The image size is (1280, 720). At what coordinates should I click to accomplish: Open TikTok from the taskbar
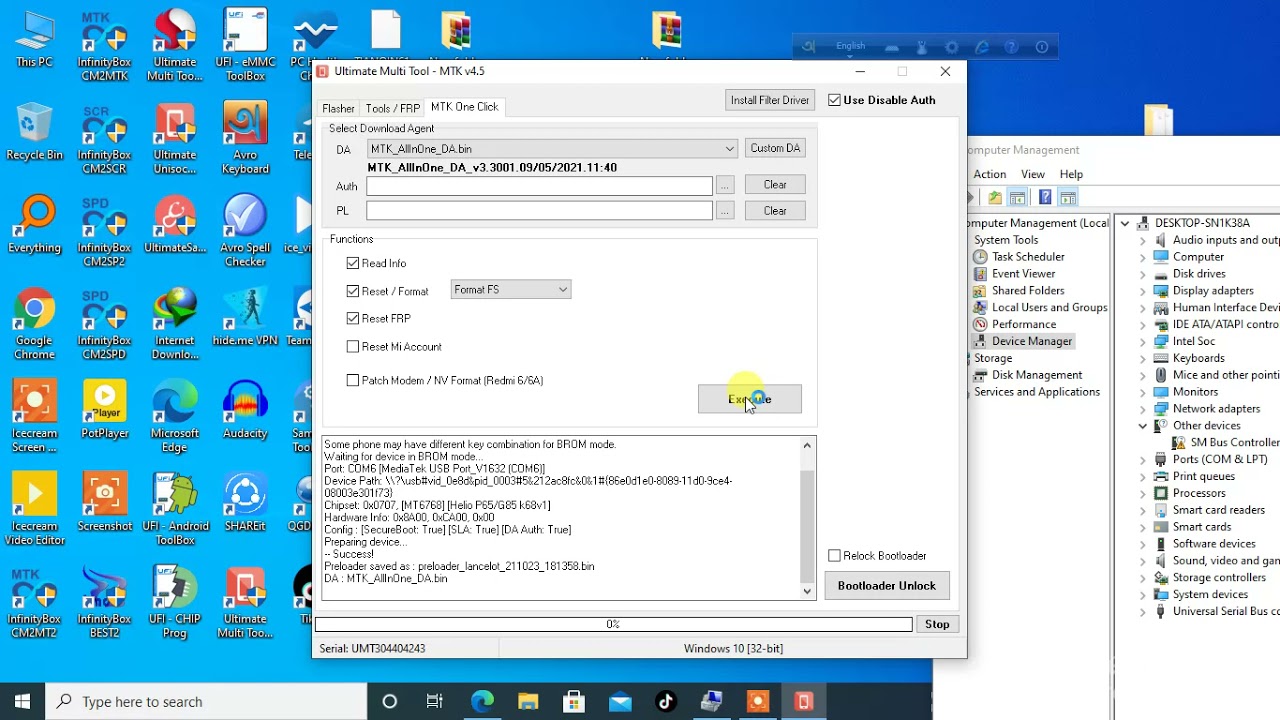point(666,702)
